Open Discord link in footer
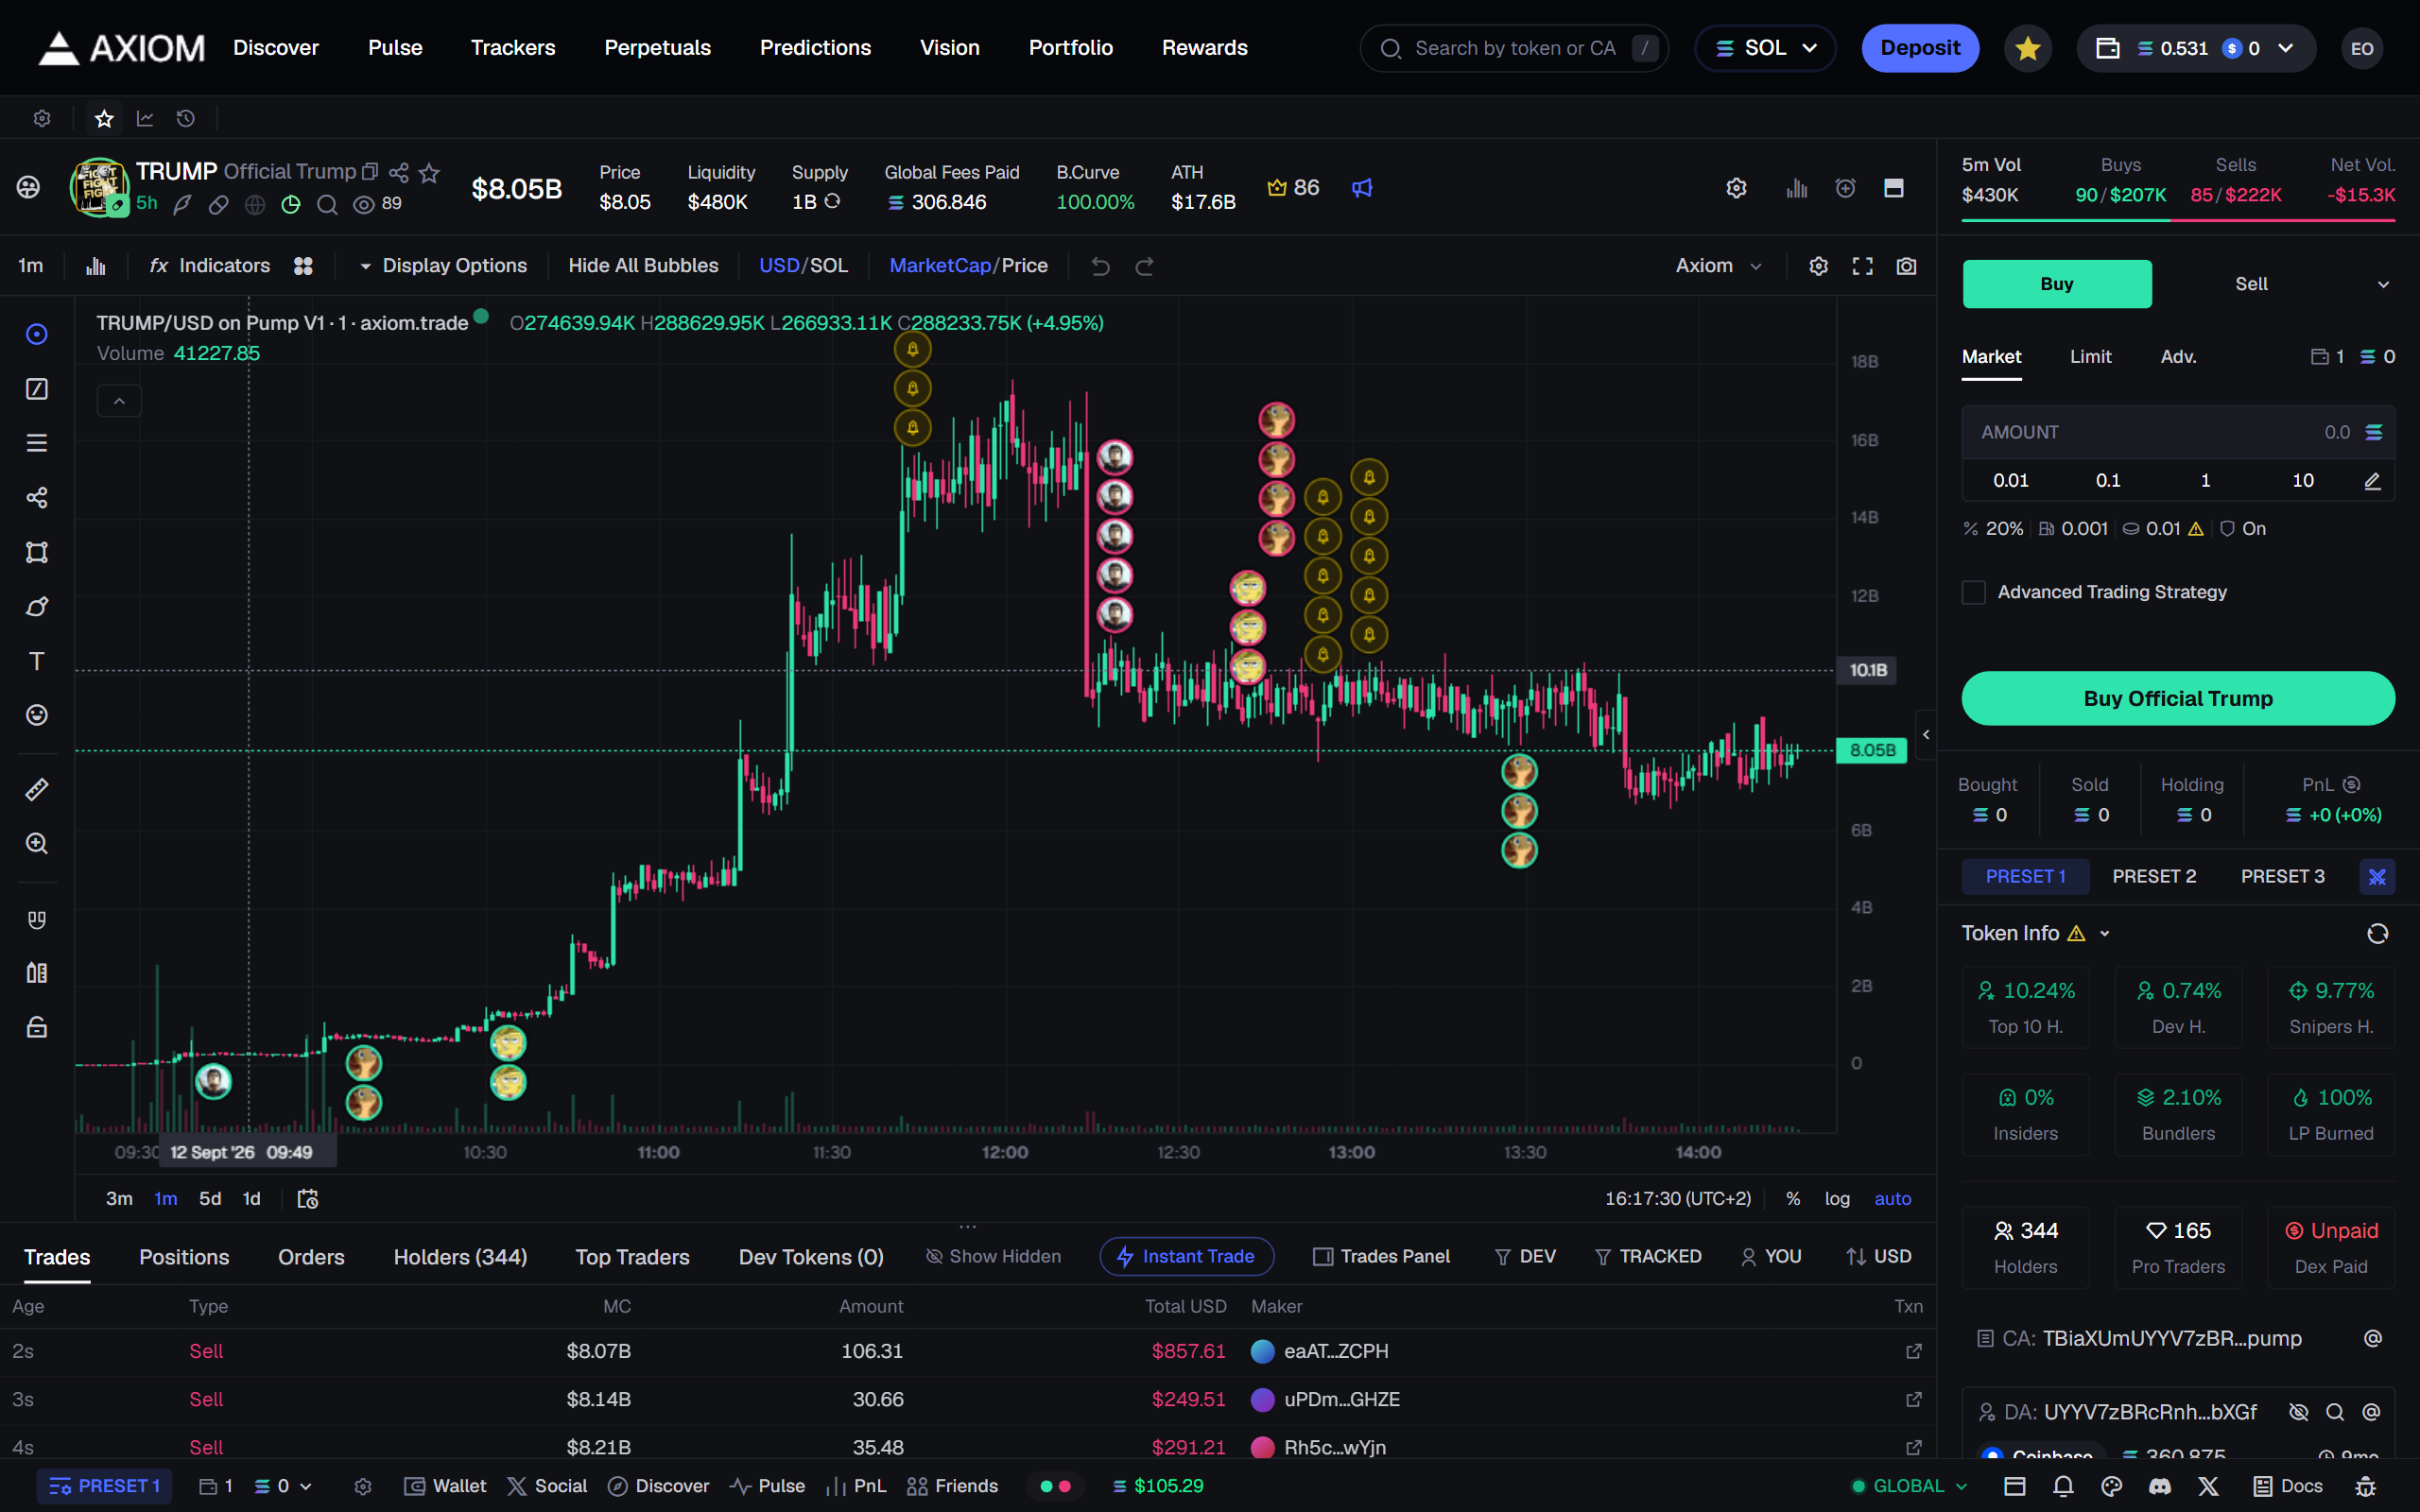2420x1512 pixels. pyautogui.click(x=2160, y=1486)
